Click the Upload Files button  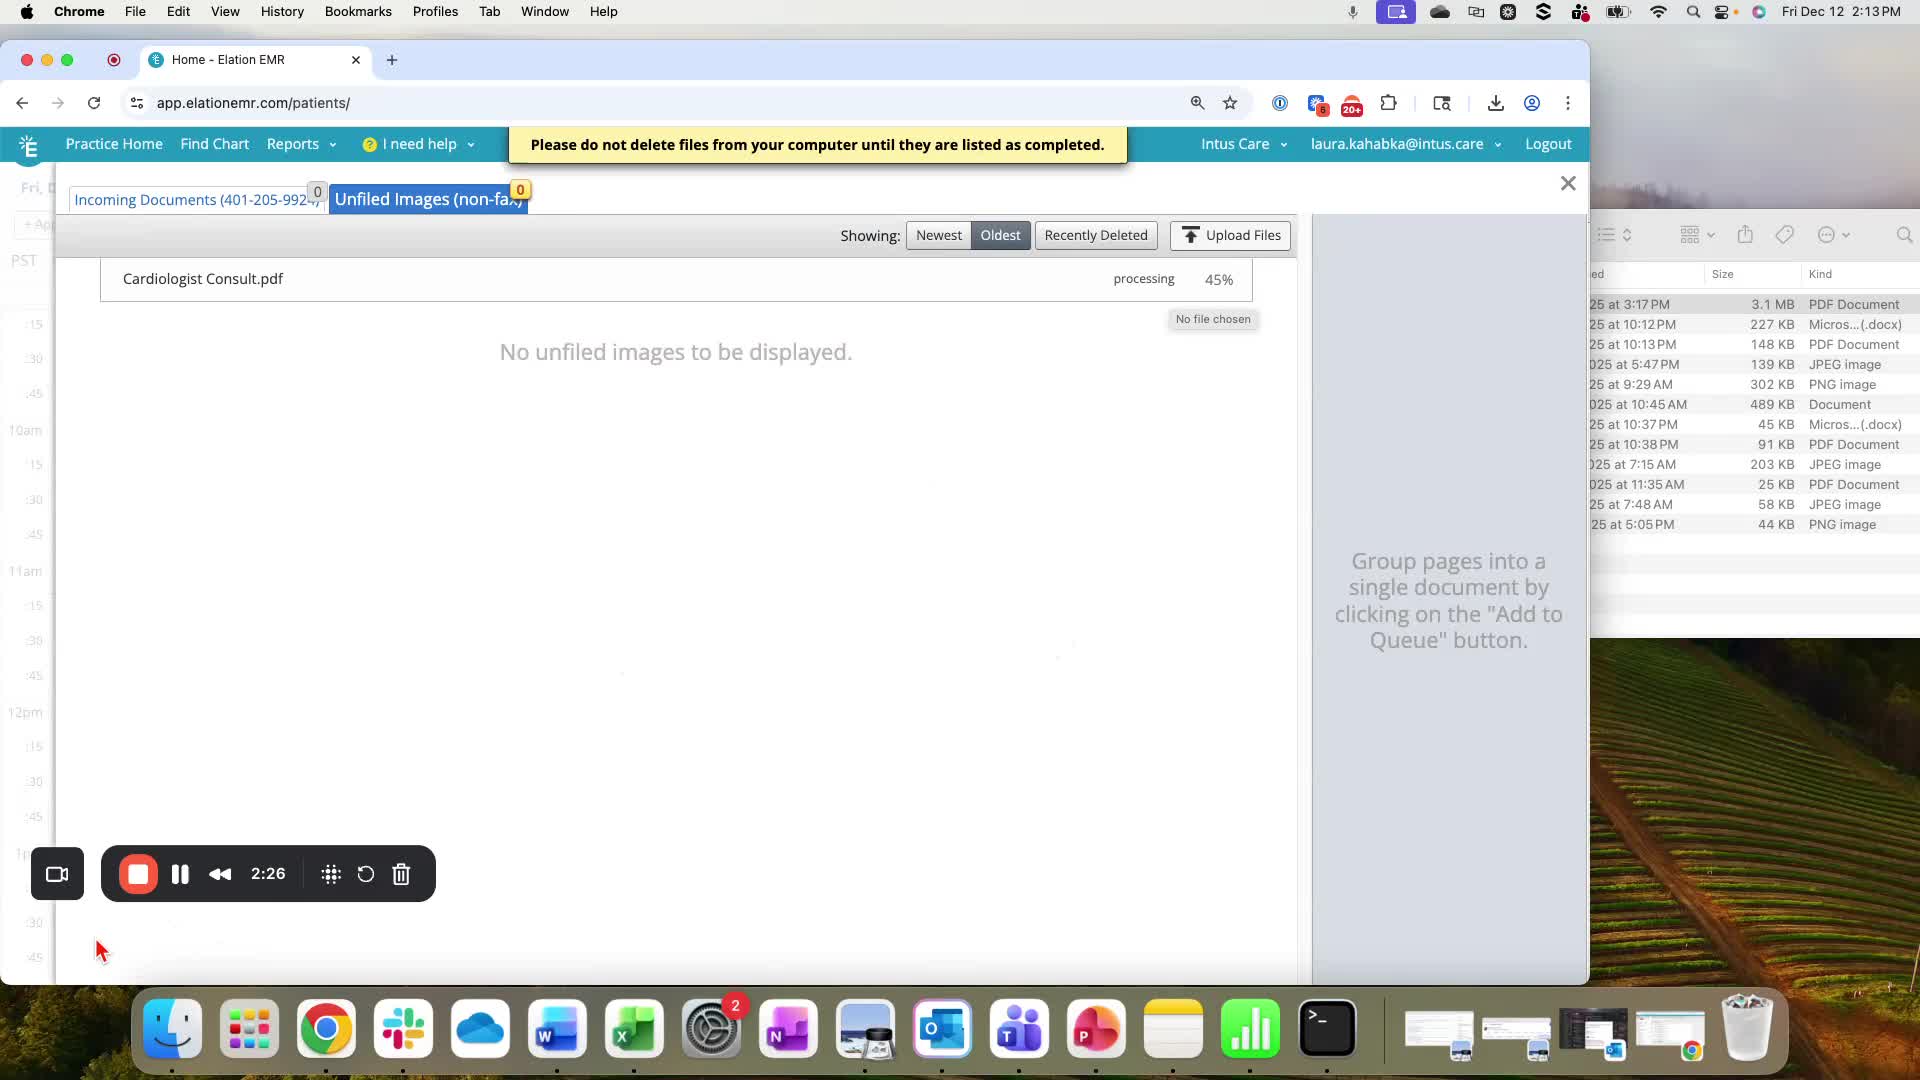pos(1230,235)
